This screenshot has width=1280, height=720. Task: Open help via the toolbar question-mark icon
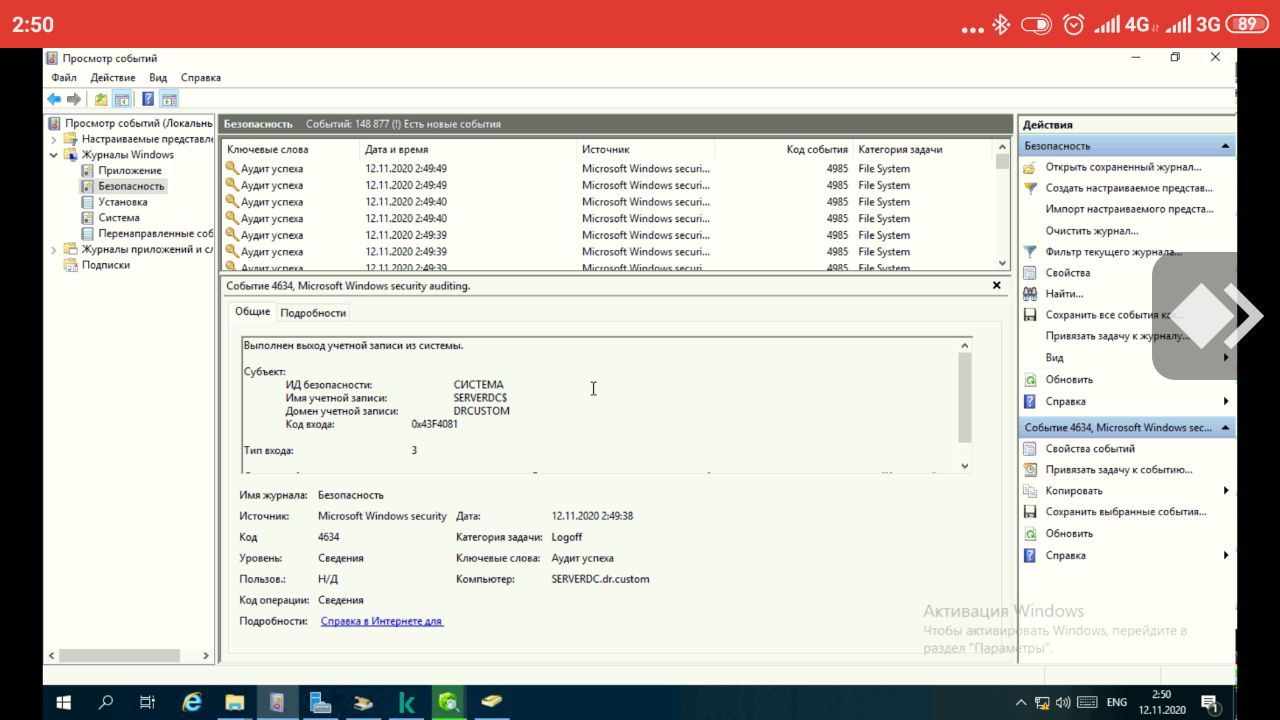pyautogui.click(x=148, y=99)
